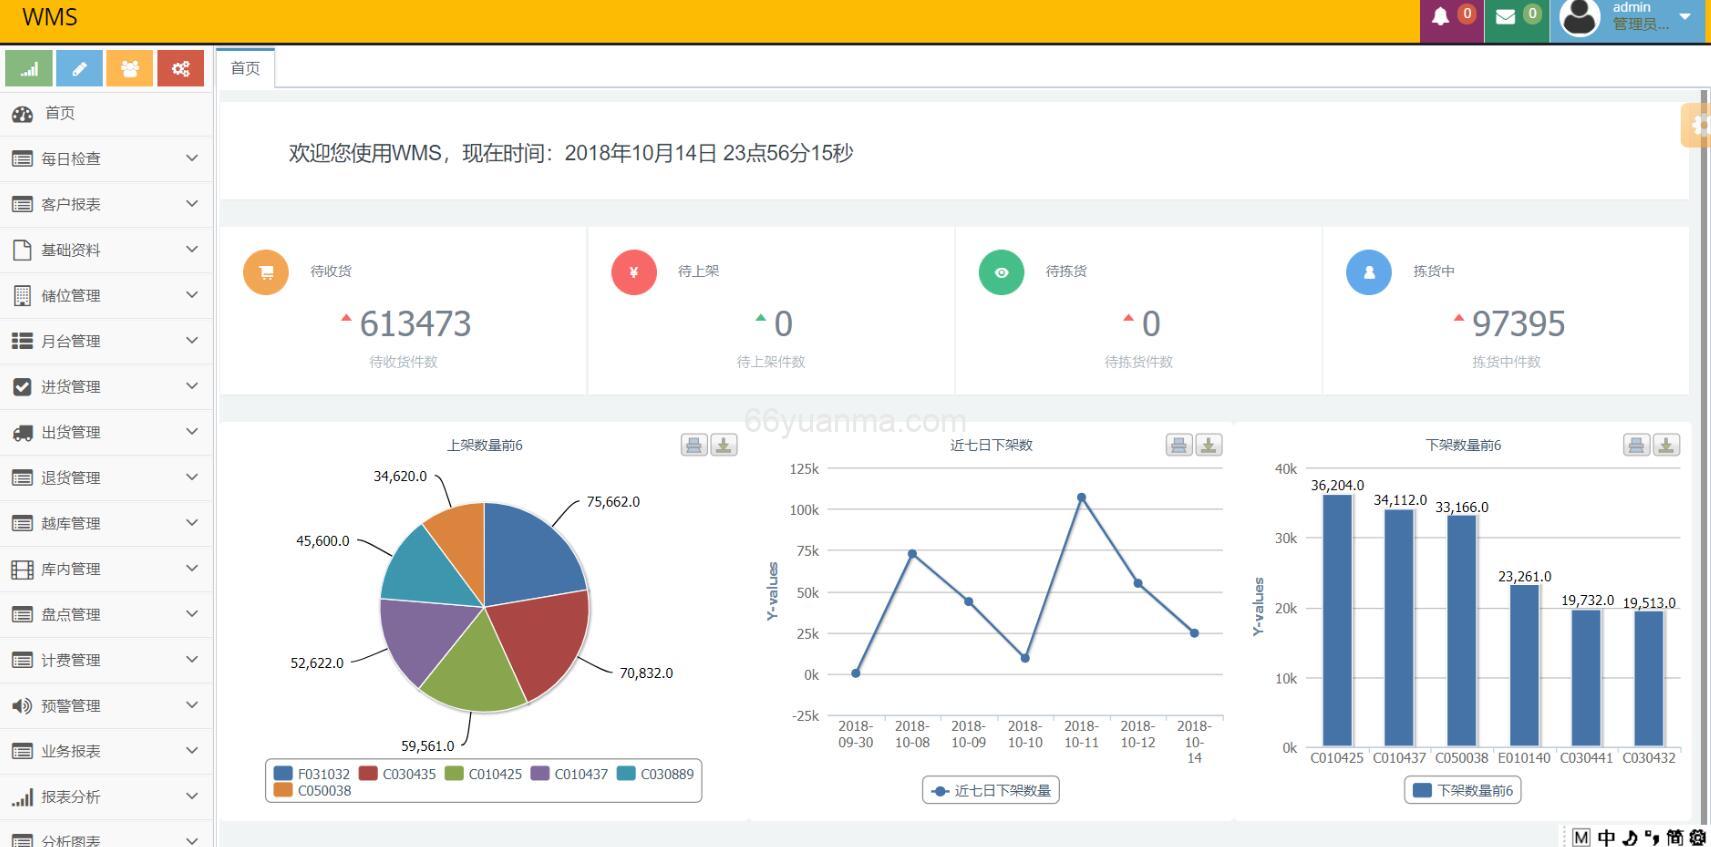1711x847 pixels.
Task: Click the C030435 red legend swatch
Action: point(368,774)
